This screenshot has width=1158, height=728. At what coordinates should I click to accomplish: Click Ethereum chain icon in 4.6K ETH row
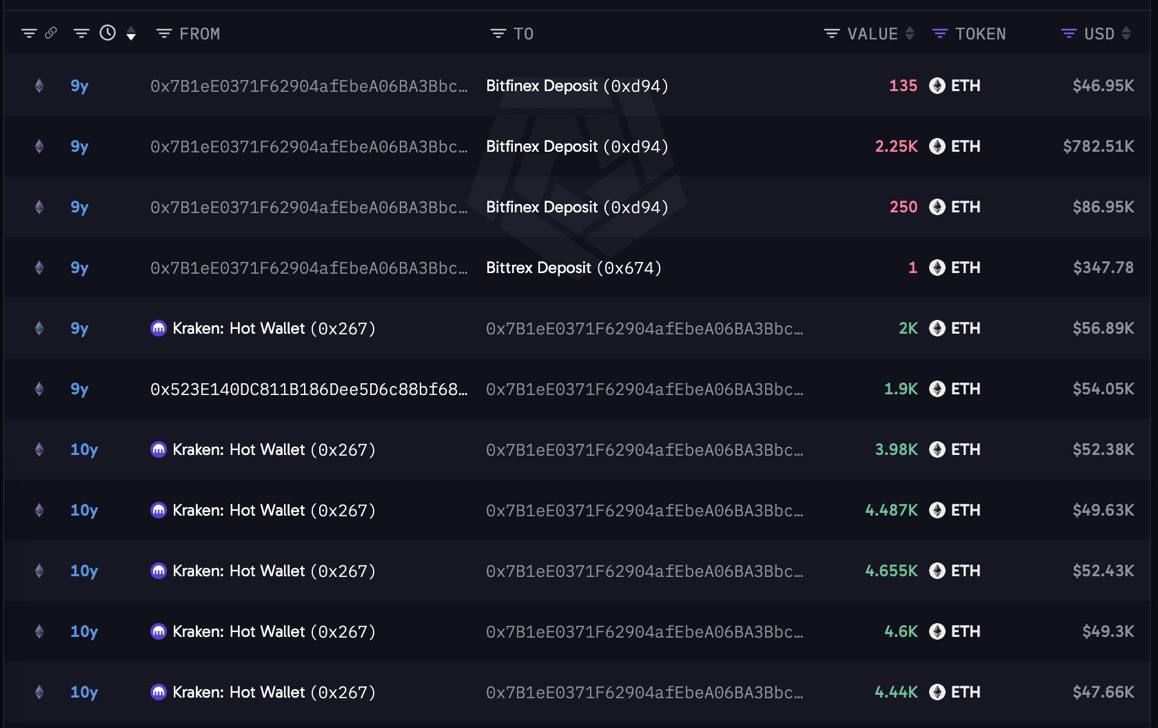click(39, 631)
